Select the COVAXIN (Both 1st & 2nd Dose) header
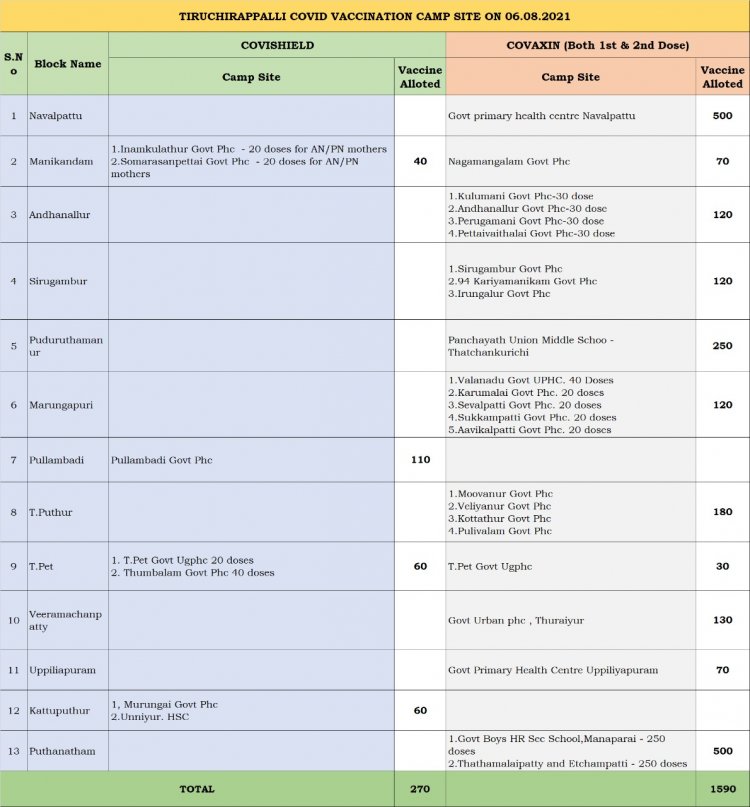The image size is (750, 807). point(596,45)
